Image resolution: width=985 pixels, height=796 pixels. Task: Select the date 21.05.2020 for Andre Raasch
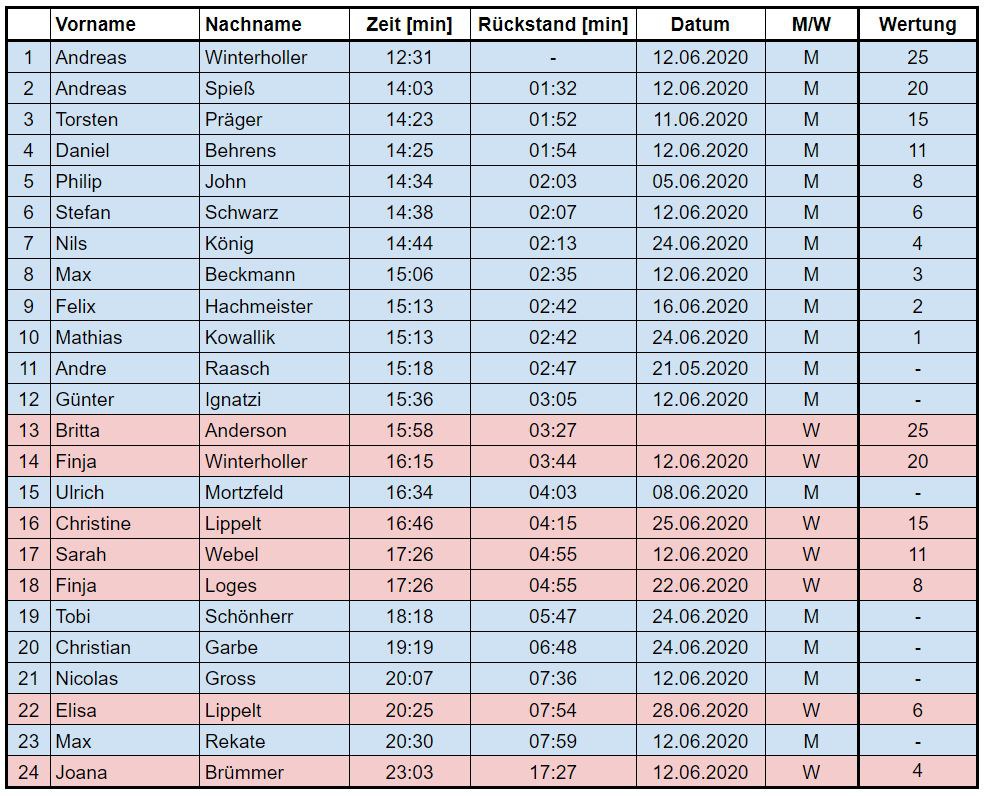(700, 368)
